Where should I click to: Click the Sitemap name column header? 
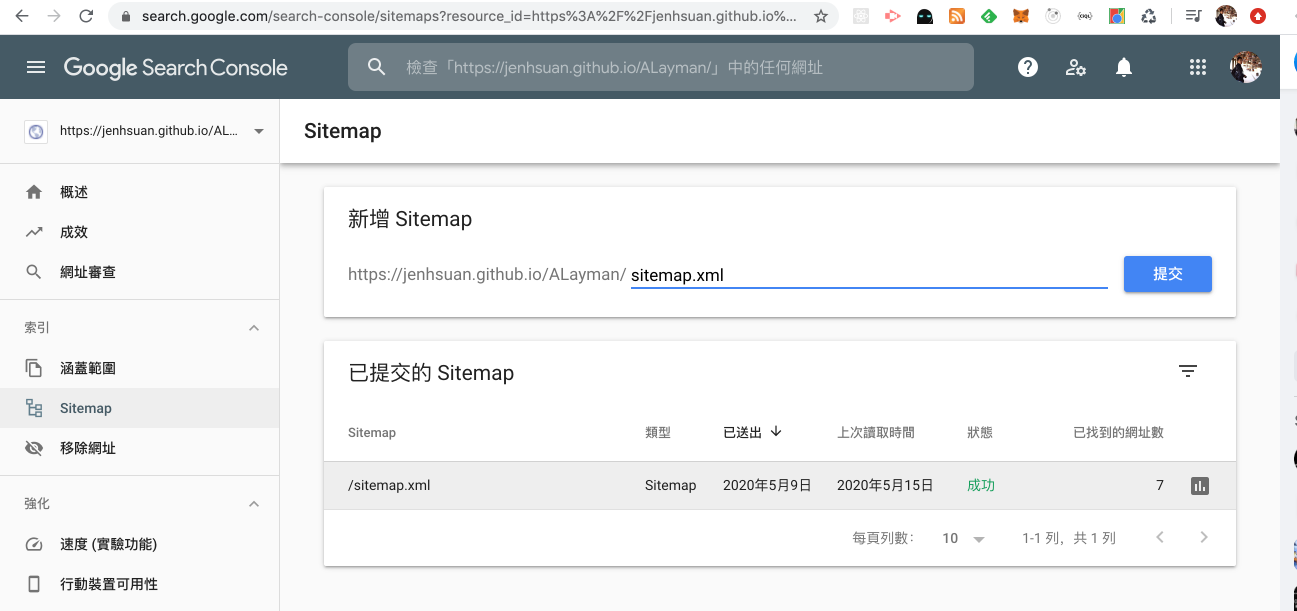(372, 433)
